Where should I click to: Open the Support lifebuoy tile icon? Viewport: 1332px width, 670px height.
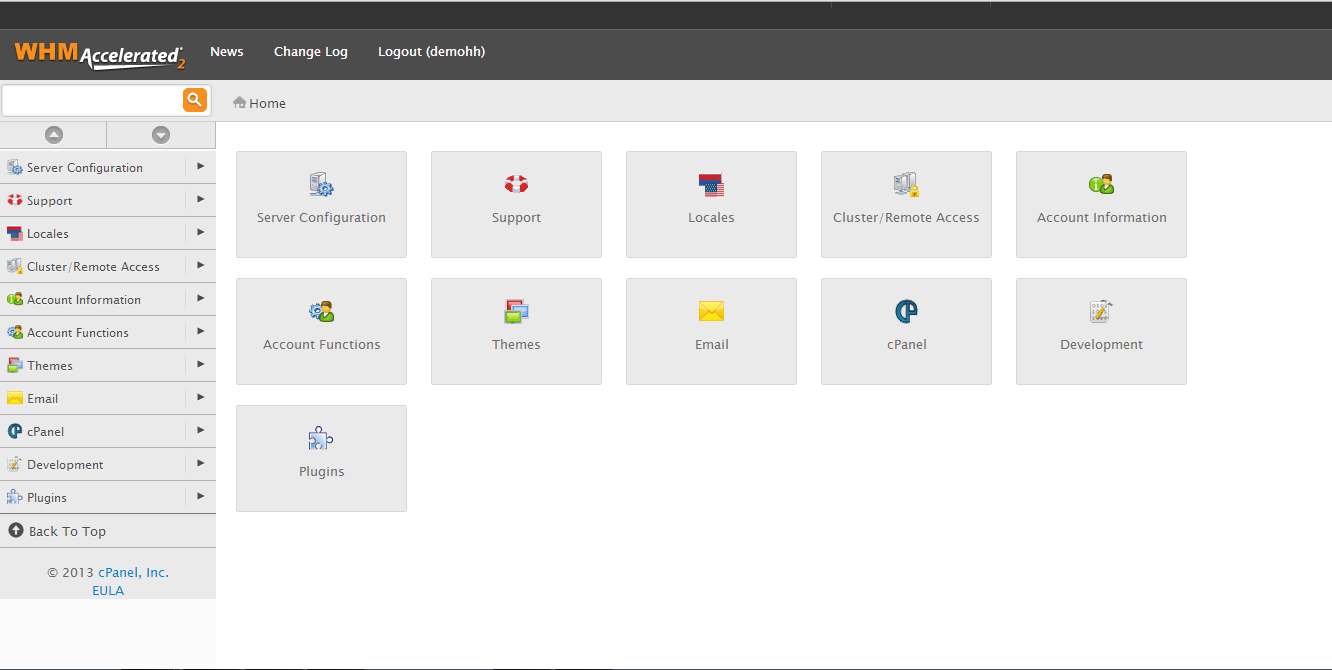(x=516, y=185)
